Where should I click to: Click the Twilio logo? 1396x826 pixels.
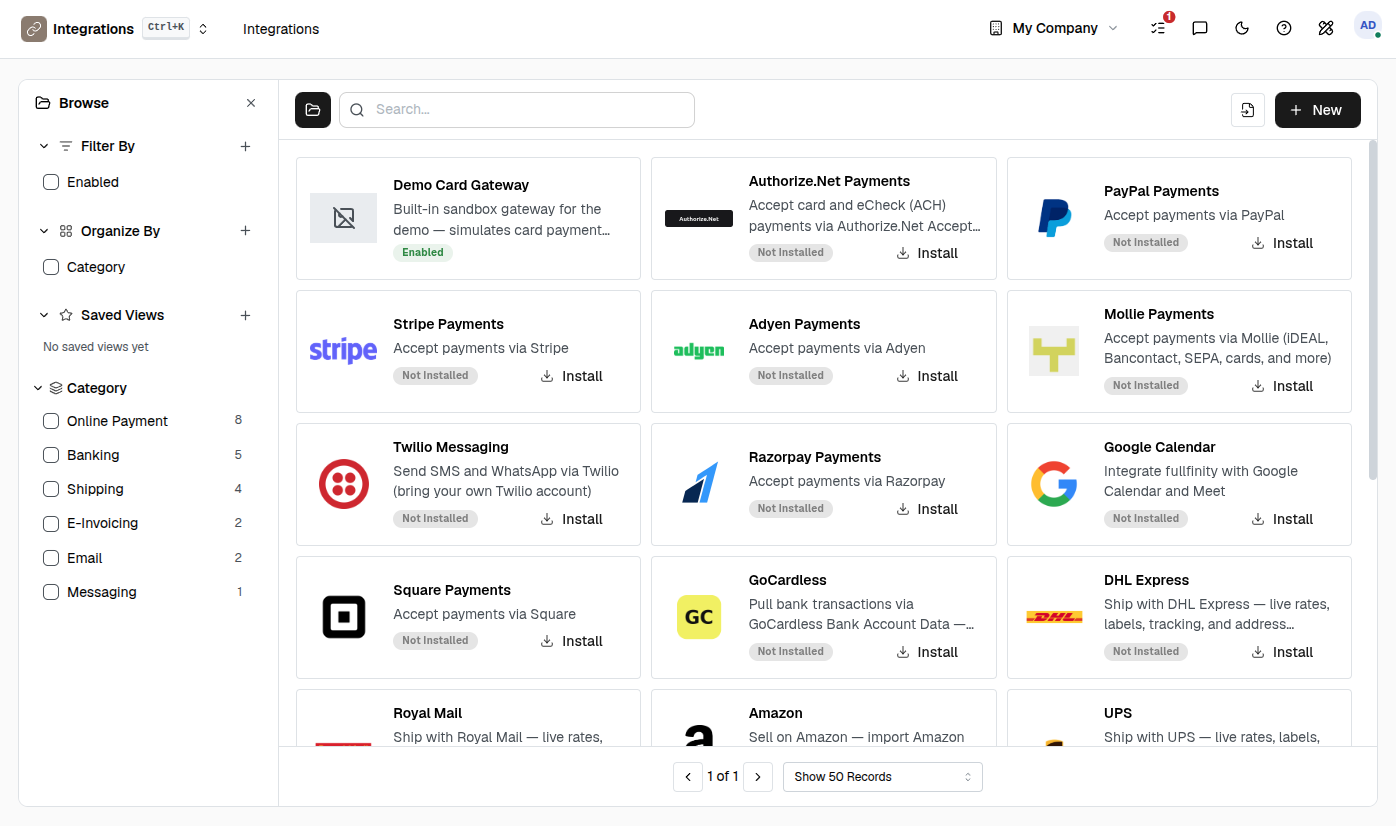[343, 484]
